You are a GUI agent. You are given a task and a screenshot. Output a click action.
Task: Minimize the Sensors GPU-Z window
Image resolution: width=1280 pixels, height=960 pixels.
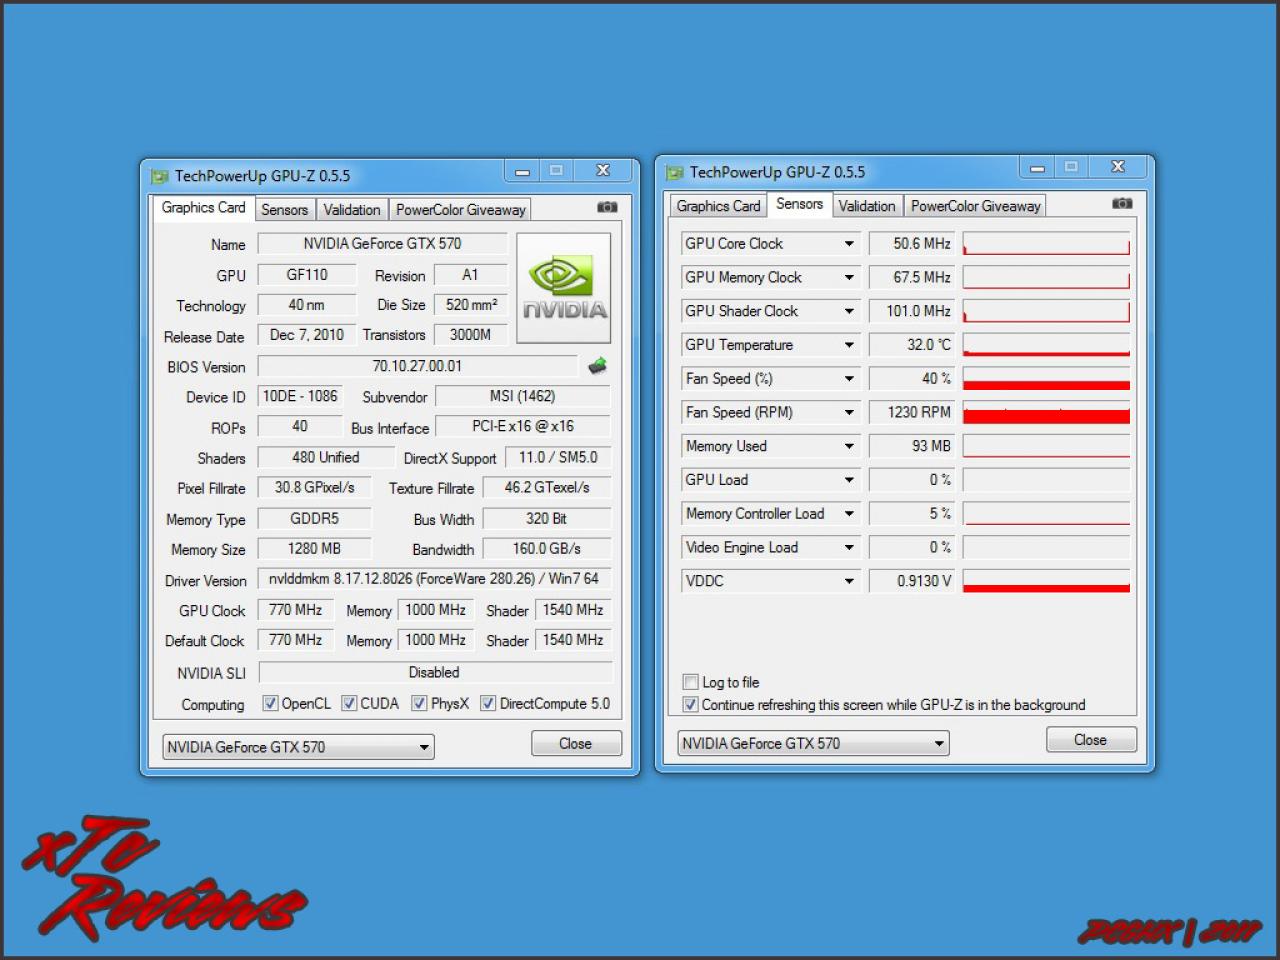[1037, 167]
